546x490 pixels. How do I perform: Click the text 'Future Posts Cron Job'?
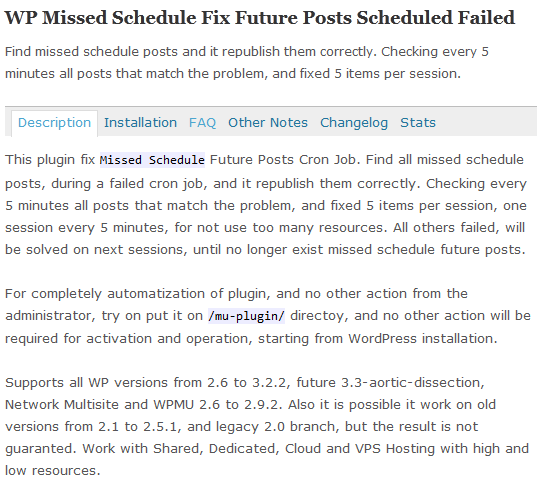coord(283,160)
